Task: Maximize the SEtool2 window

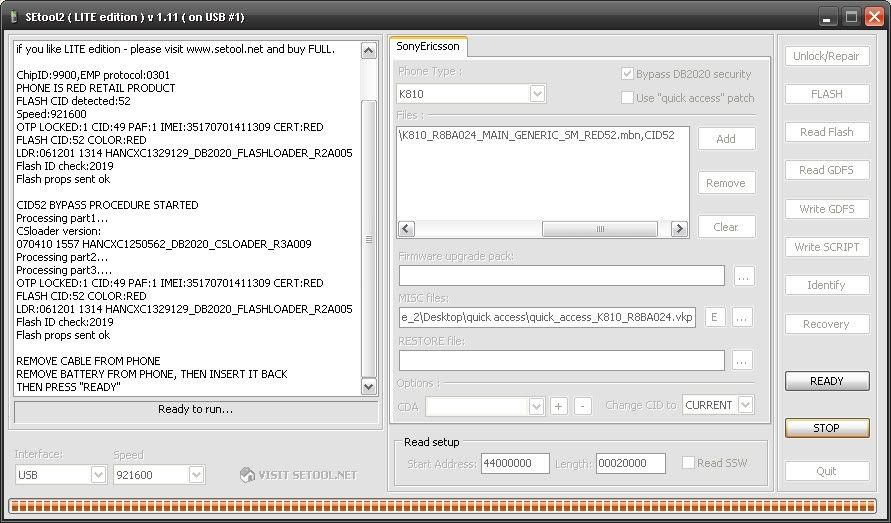Action: (x=851, y=17)
